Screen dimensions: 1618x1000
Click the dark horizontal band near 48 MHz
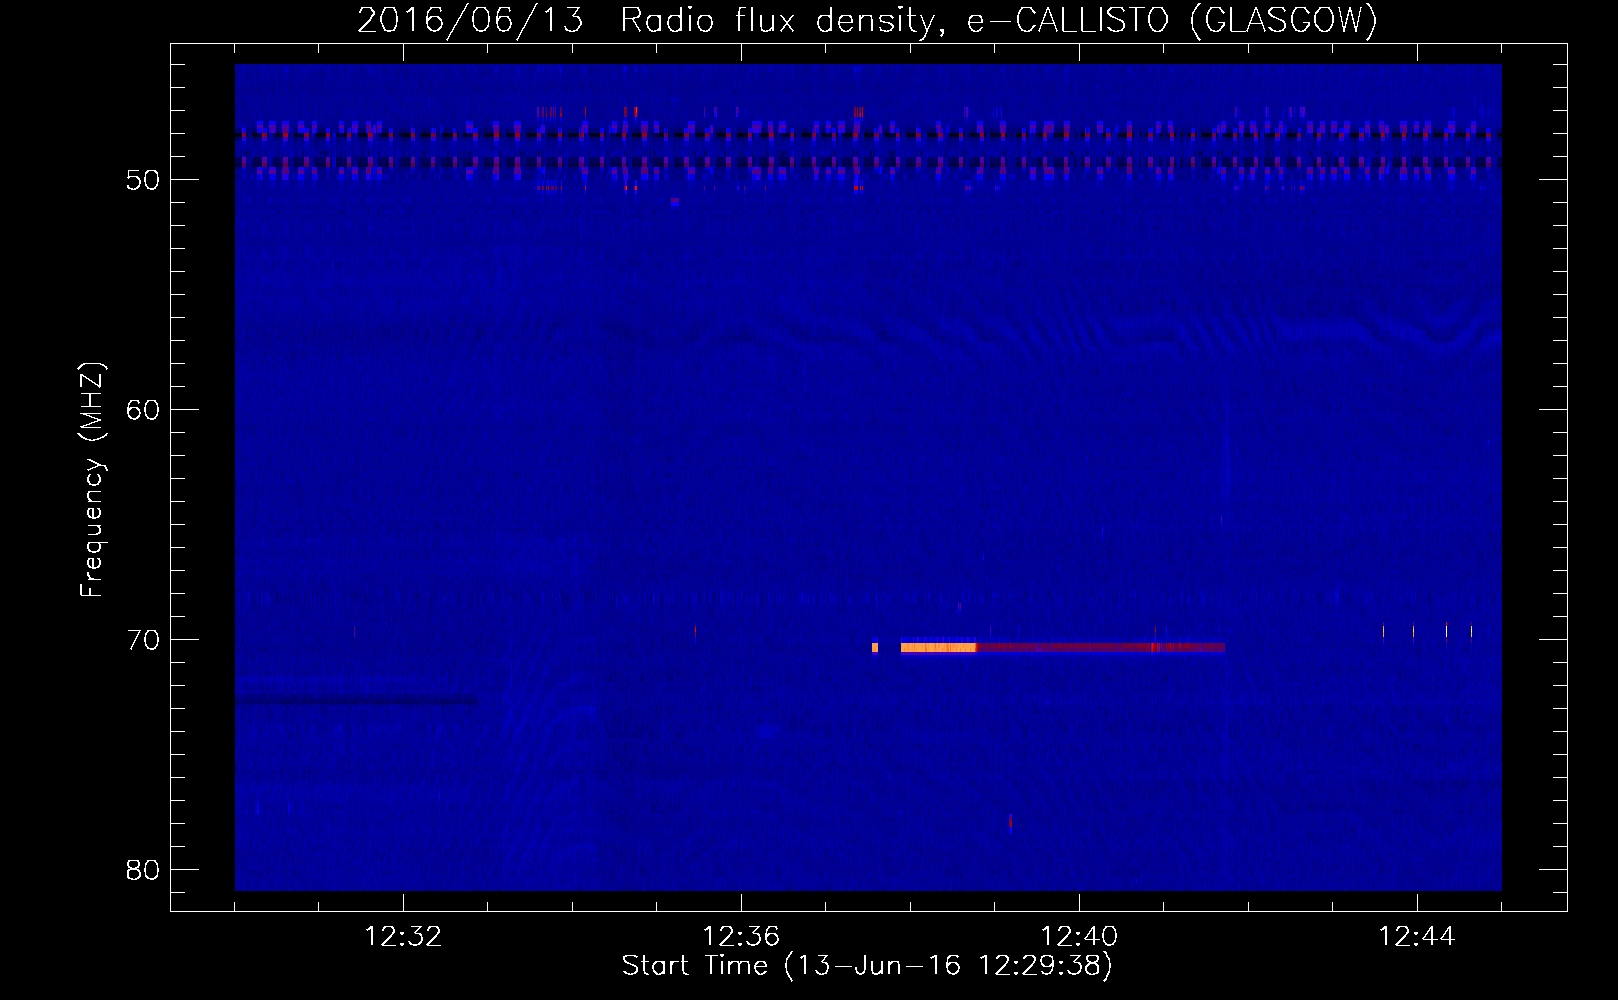tap(868, 135)
